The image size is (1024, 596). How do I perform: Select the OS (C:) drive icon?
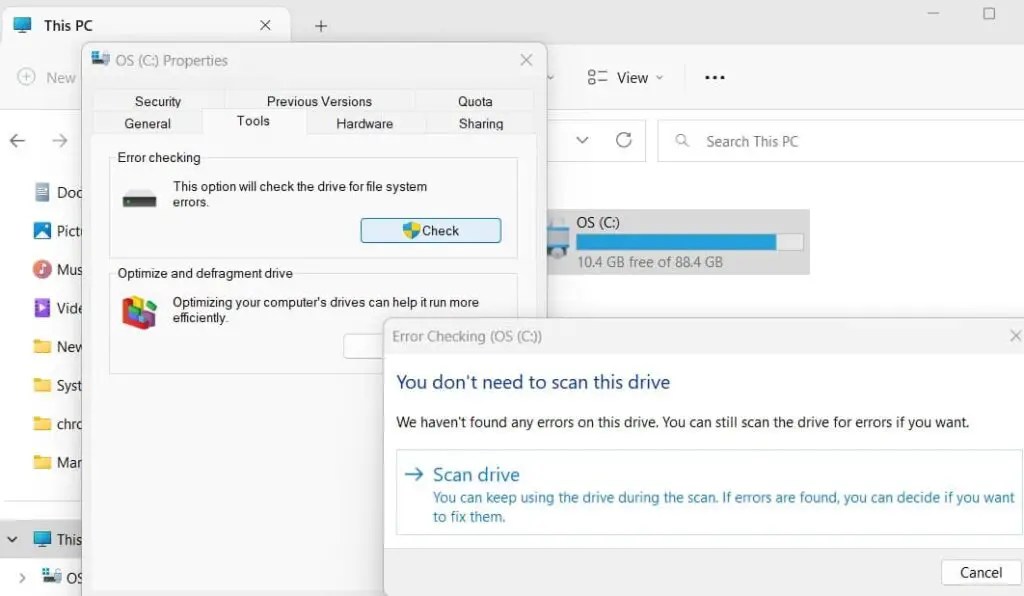click(x=560, y=240)
